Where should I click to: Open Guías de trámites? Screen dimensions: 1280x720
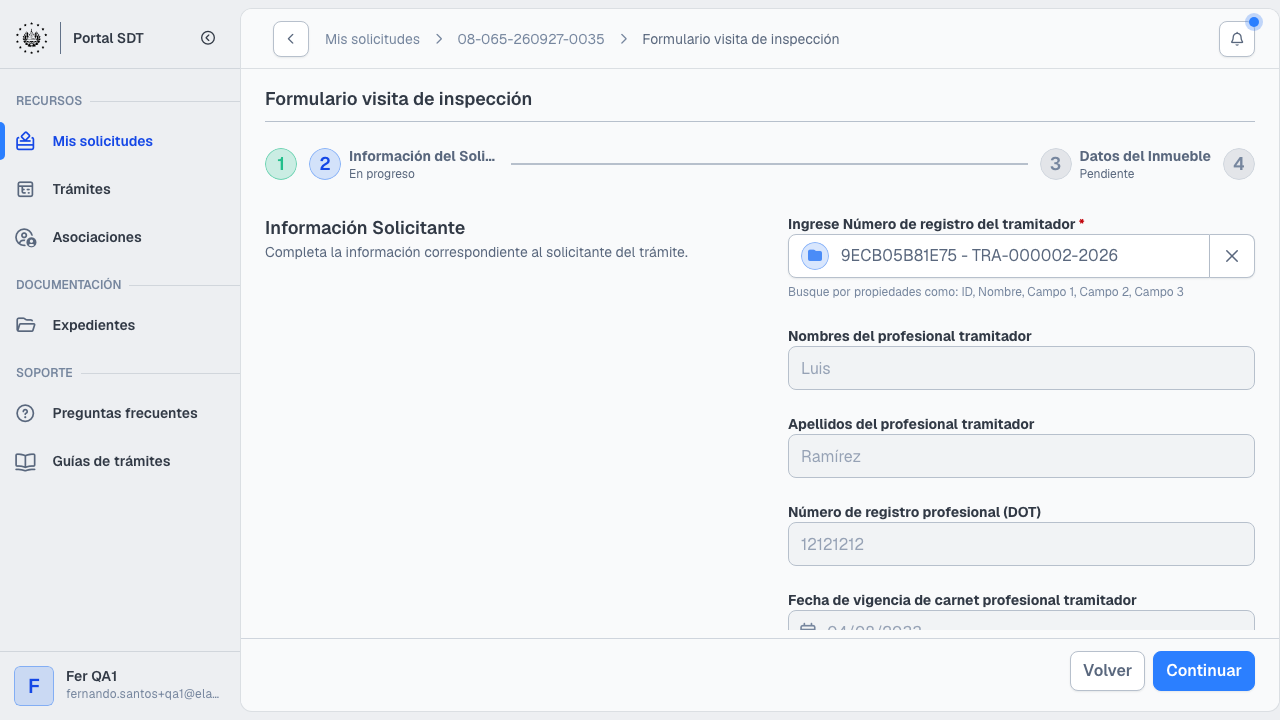[x=120, y=461]
